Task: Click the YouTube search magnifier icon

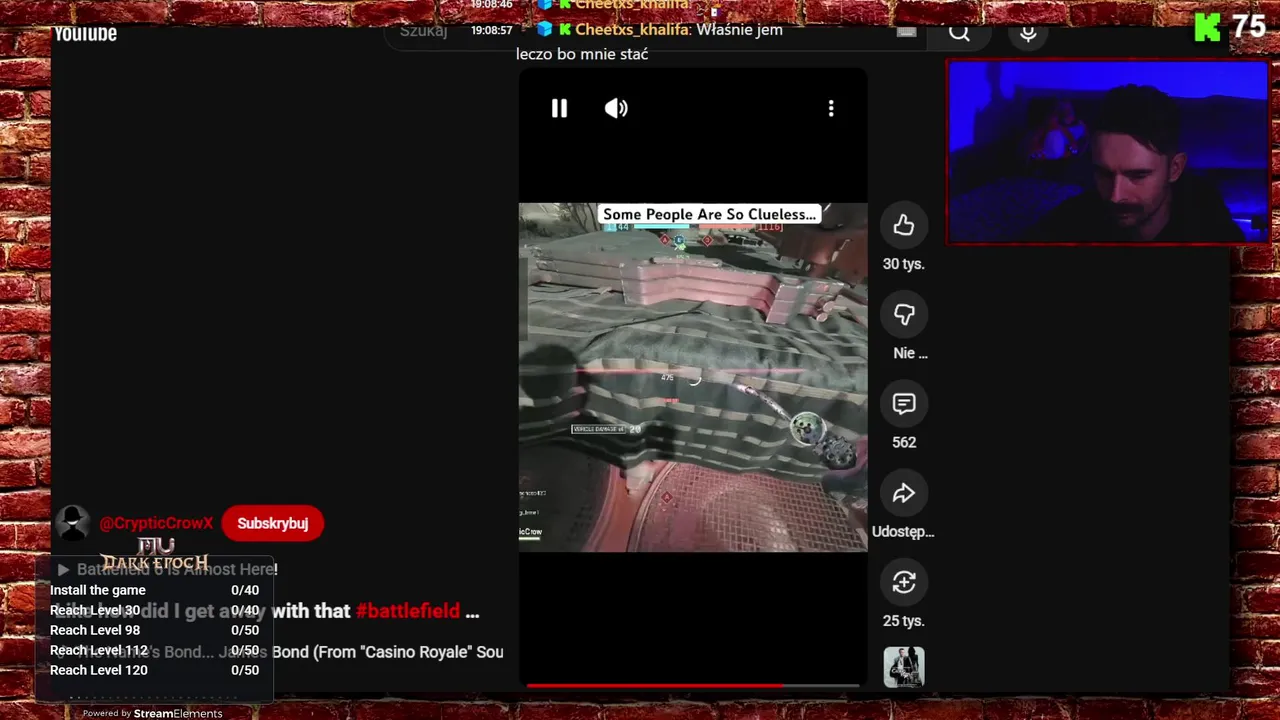Action: 959,32
